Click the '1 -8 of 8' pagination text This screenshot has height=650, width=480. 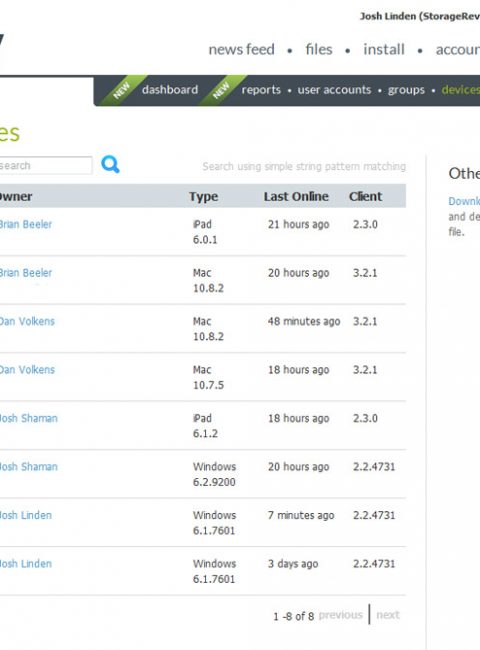[293, 616]
